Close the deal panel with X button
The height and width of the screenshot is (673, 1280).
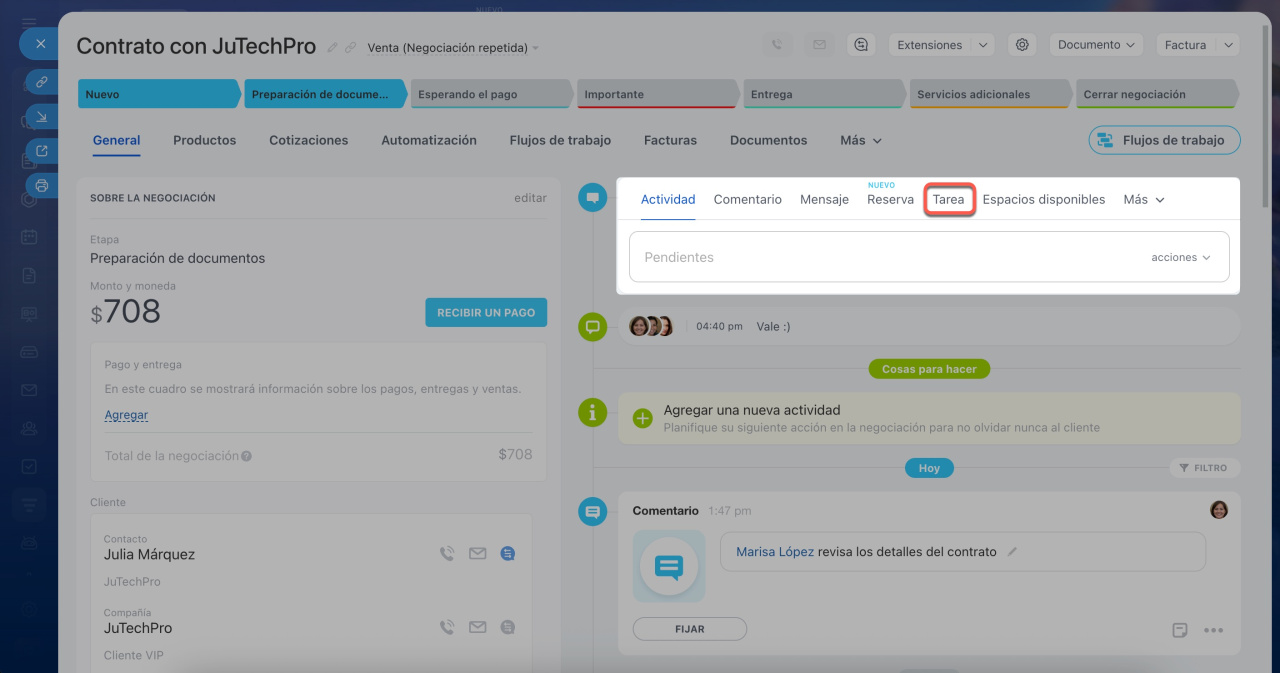pyautogui.click(x=40, y=44)
